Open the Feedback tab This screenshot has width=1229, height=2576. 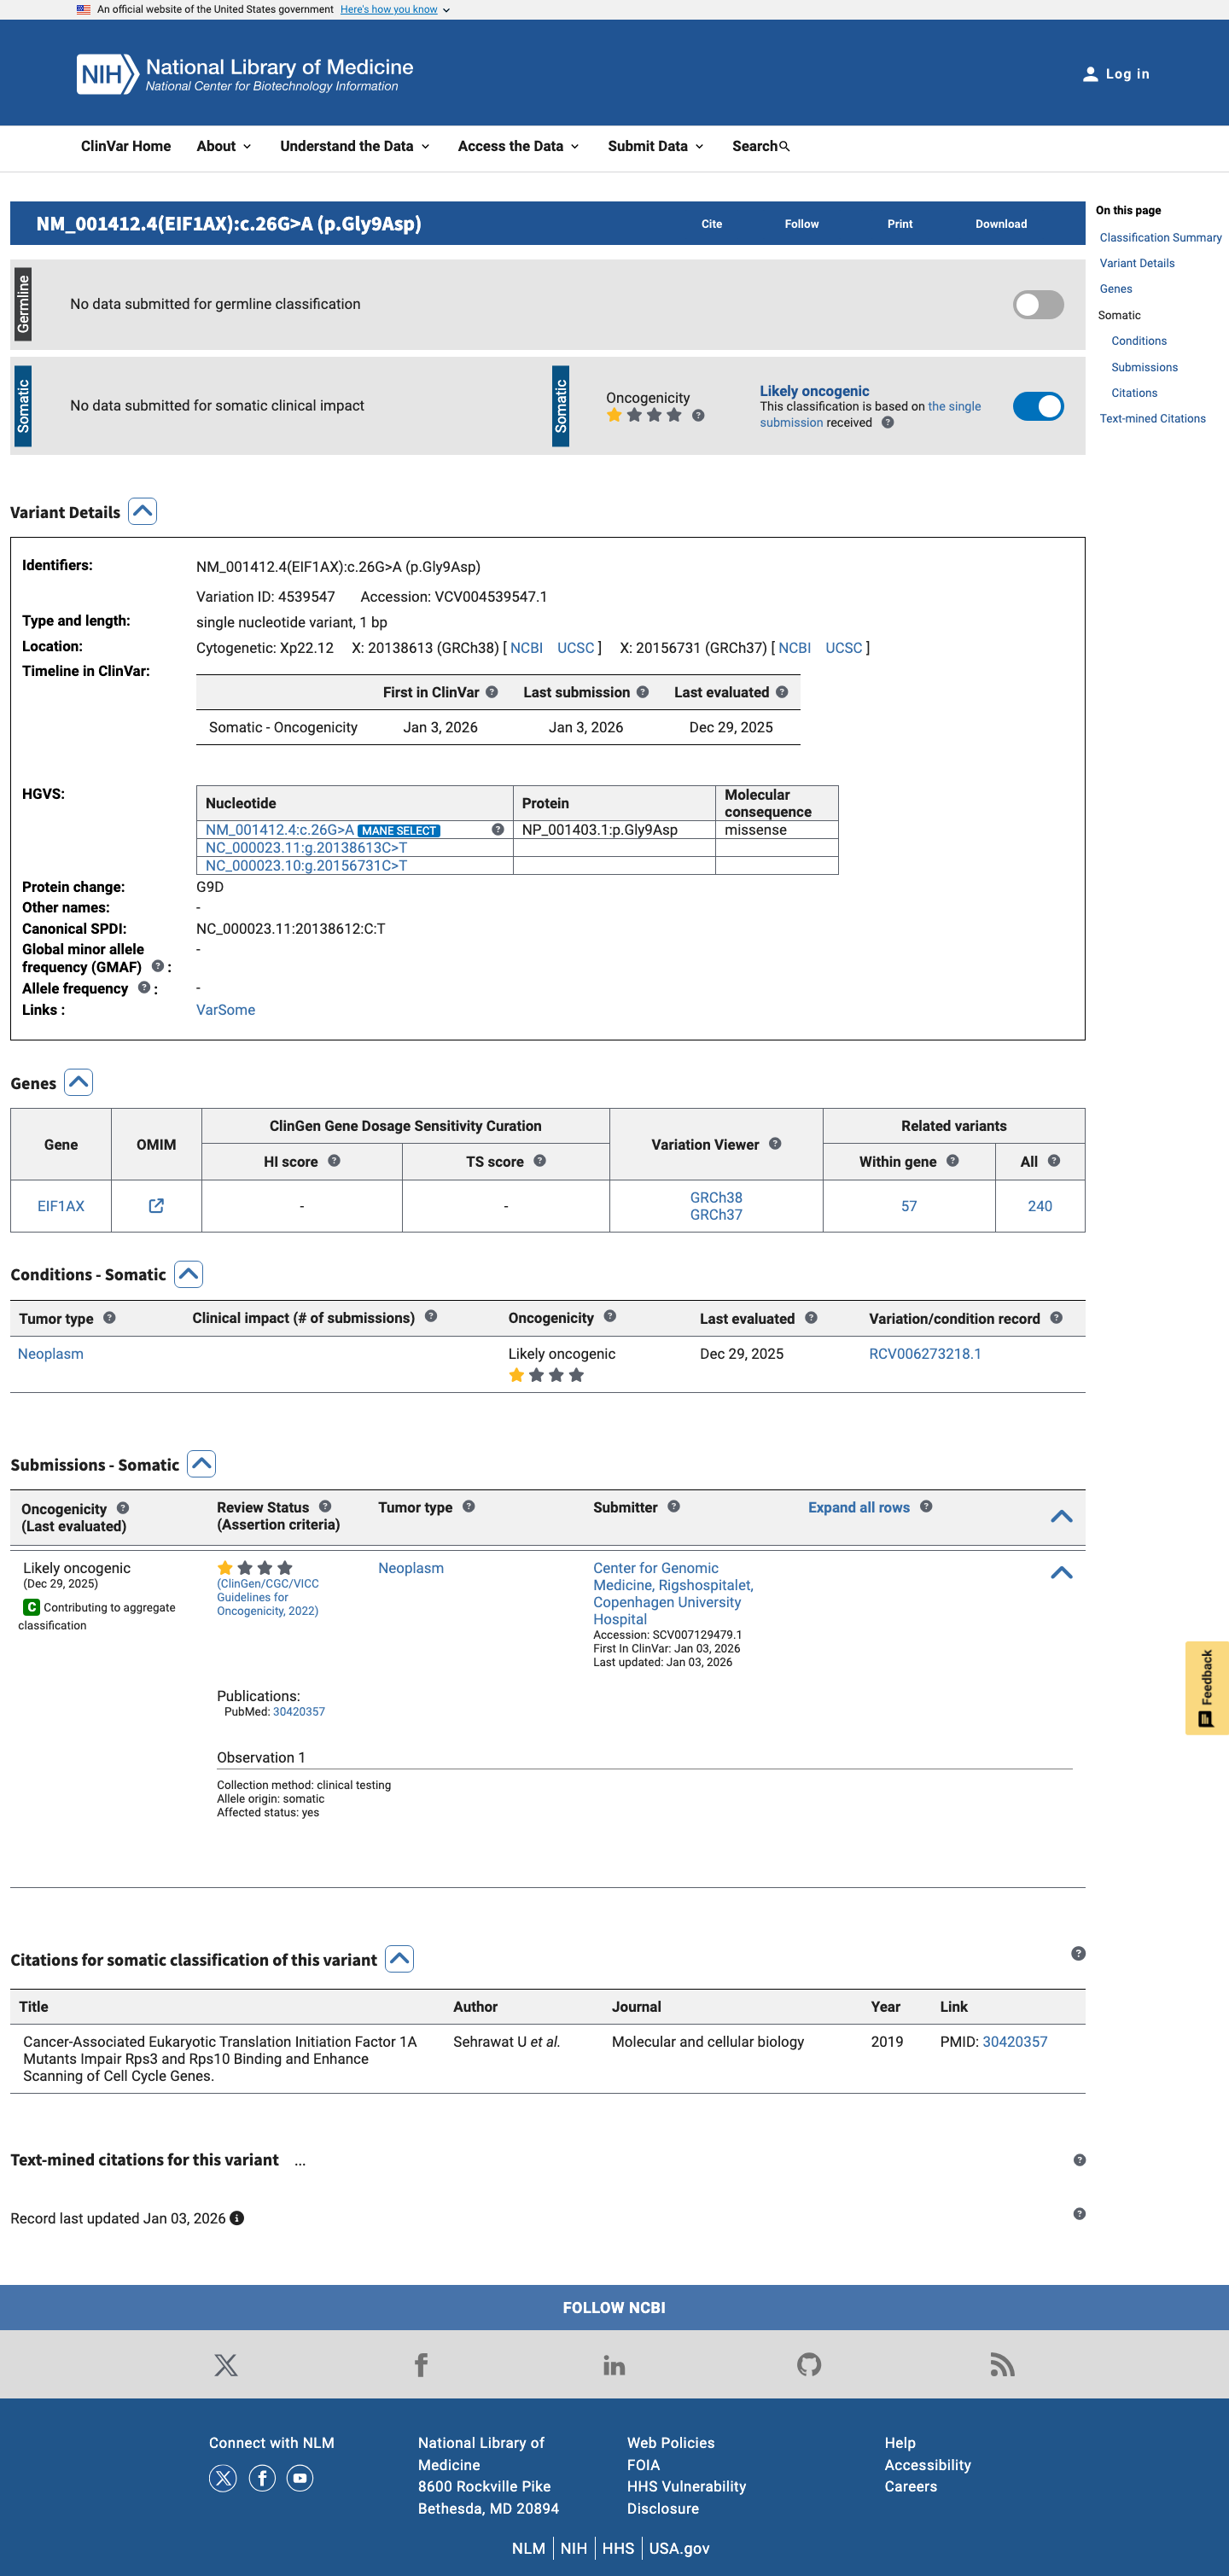[x=1206, y=1688]
